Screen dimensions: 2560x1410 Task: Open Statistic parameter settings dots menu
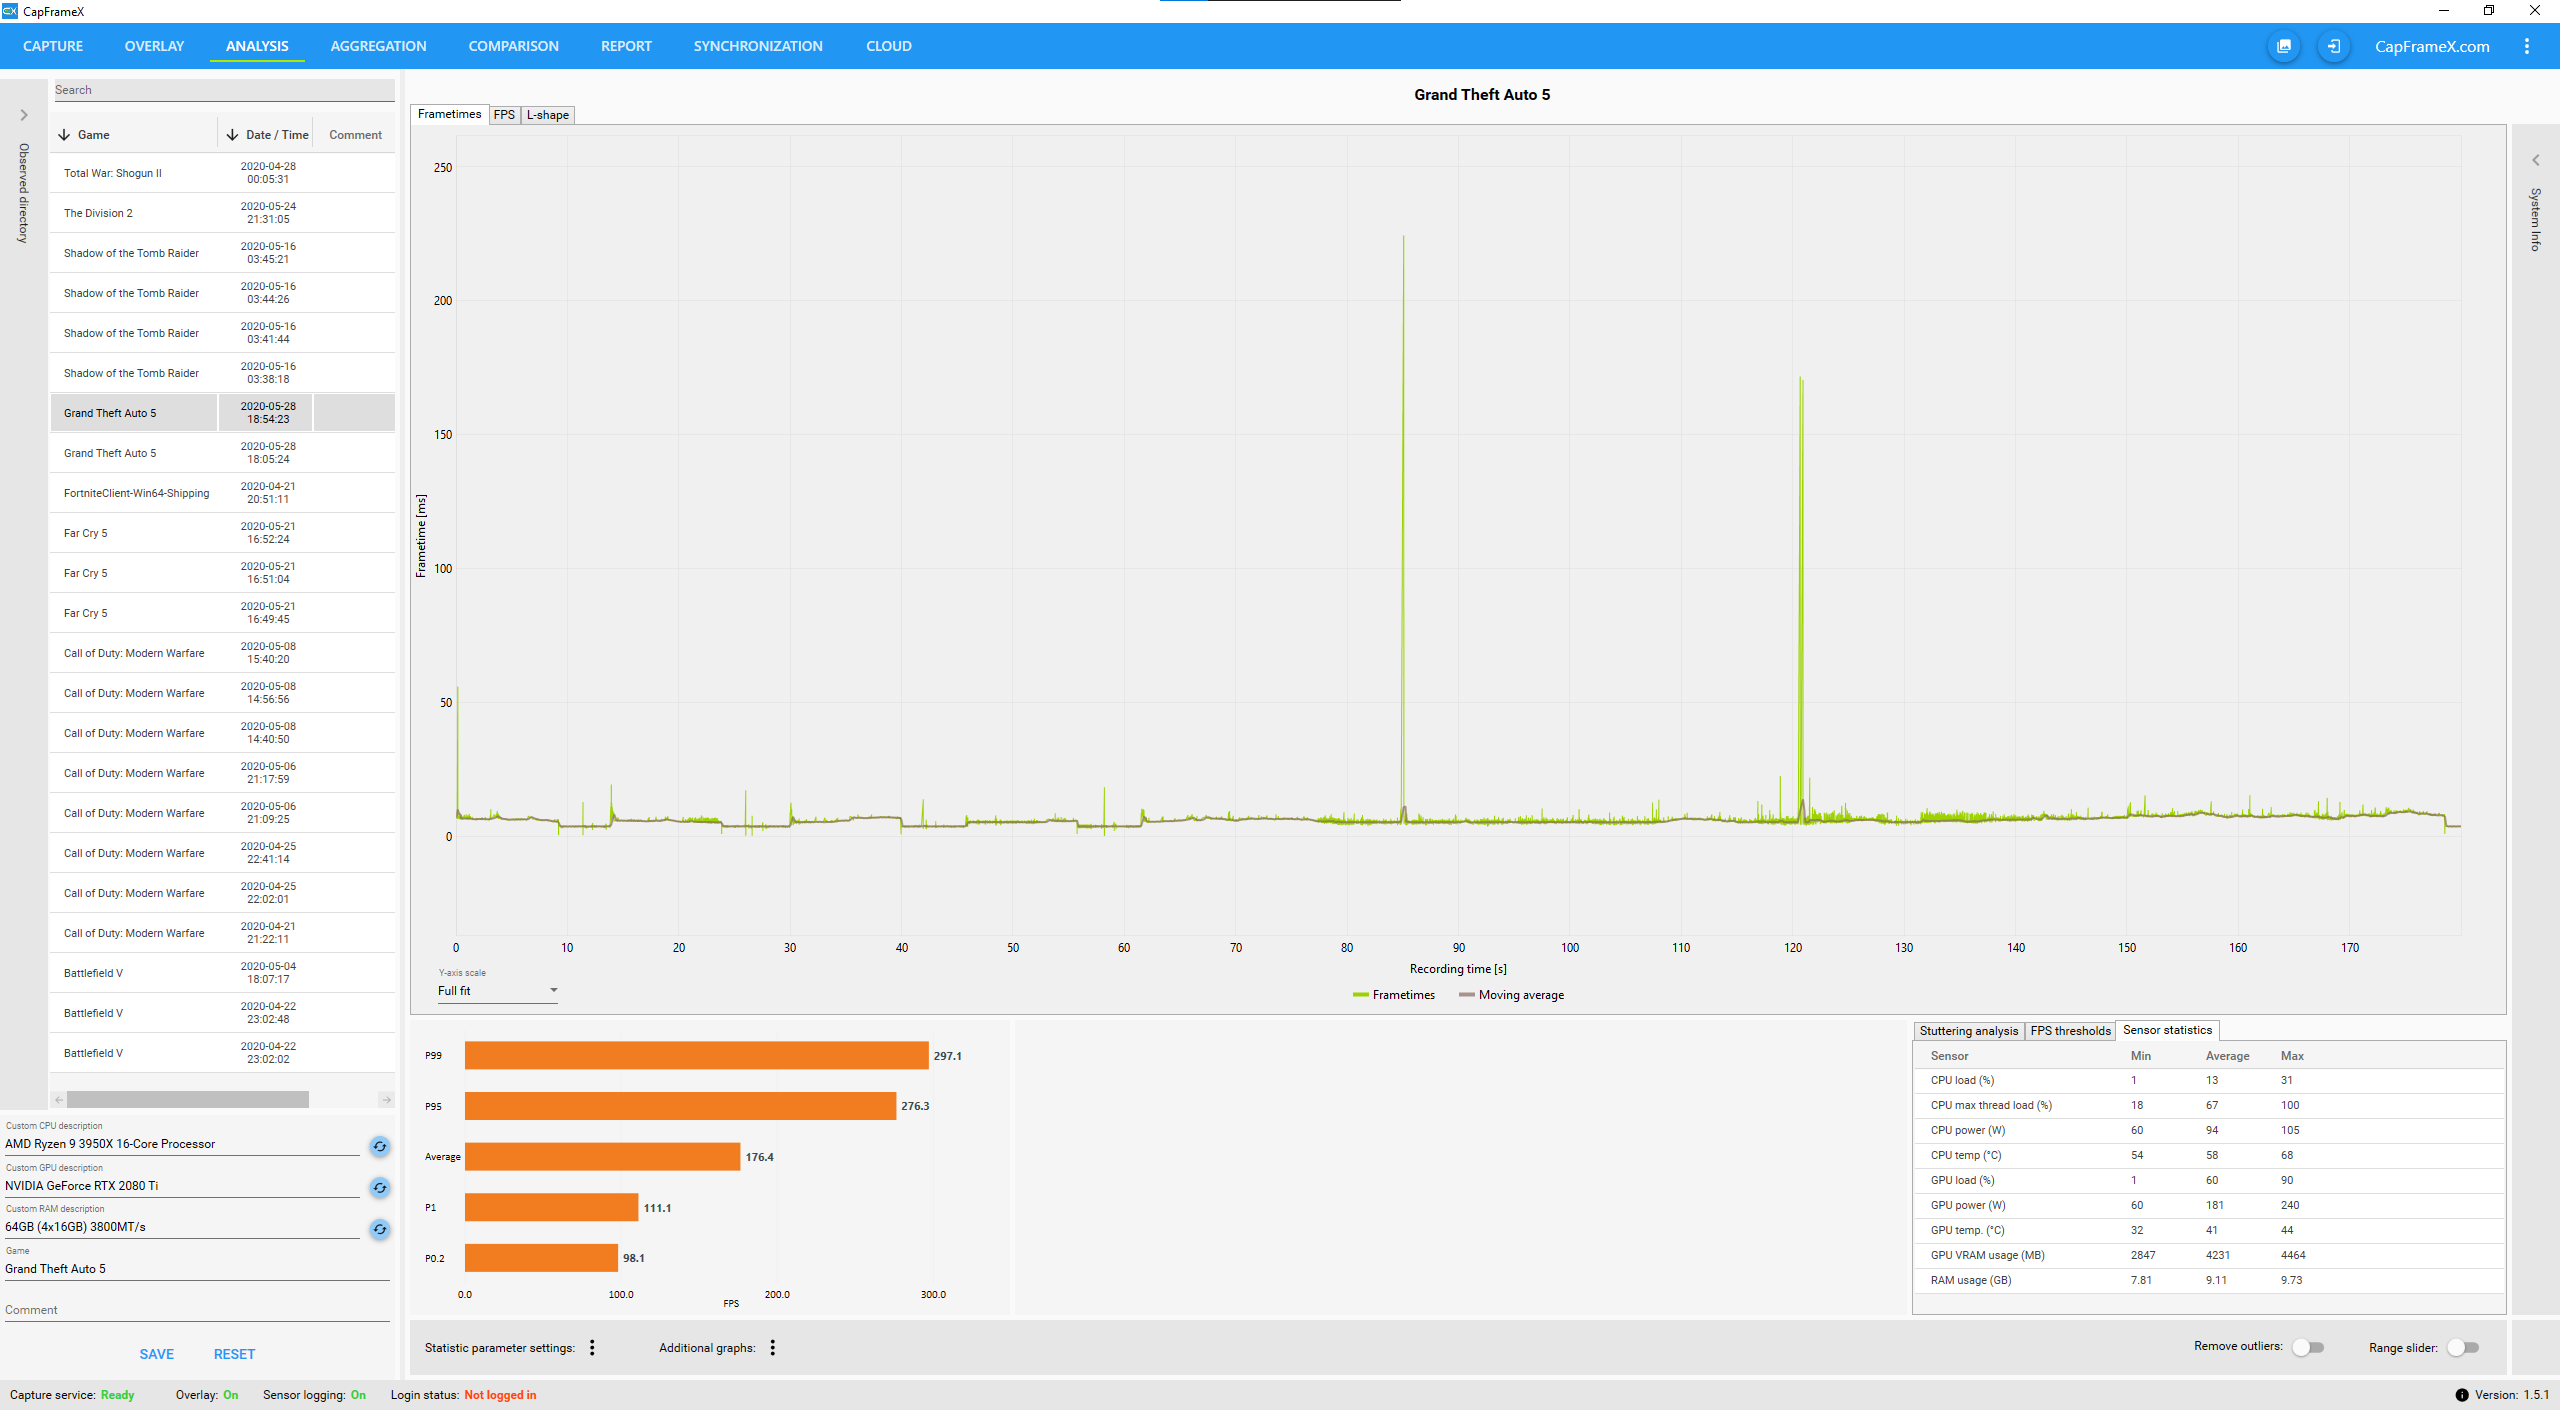[x=592, y=1348]
